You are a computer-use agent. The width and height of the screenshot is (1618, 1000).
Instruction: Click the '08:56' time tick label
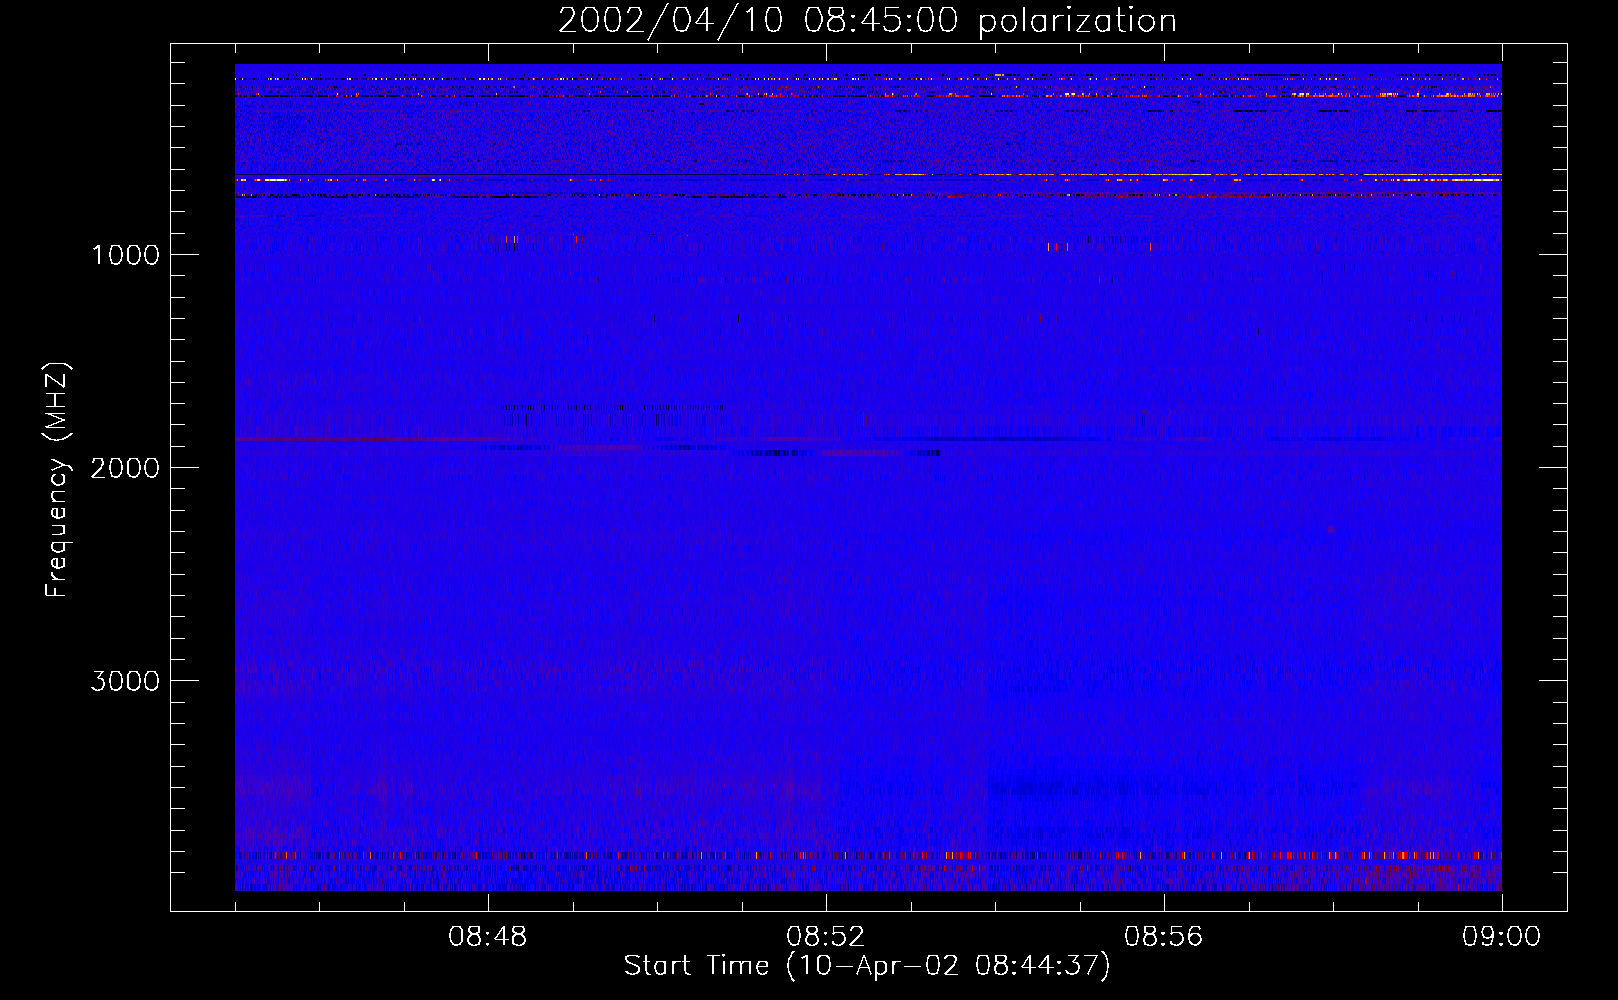(1164, 937)
